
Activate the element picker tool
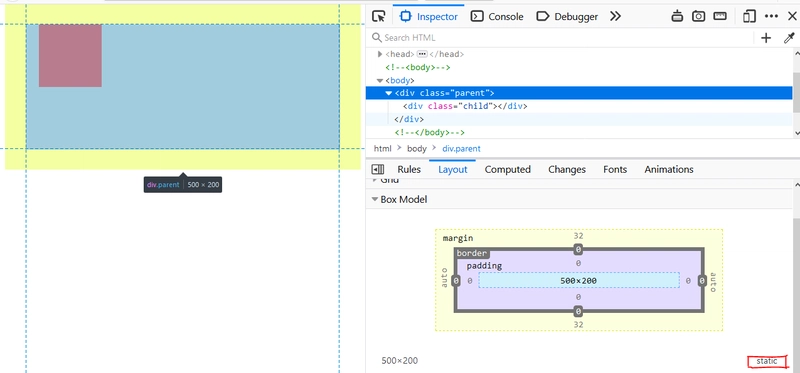click(379, 16)
